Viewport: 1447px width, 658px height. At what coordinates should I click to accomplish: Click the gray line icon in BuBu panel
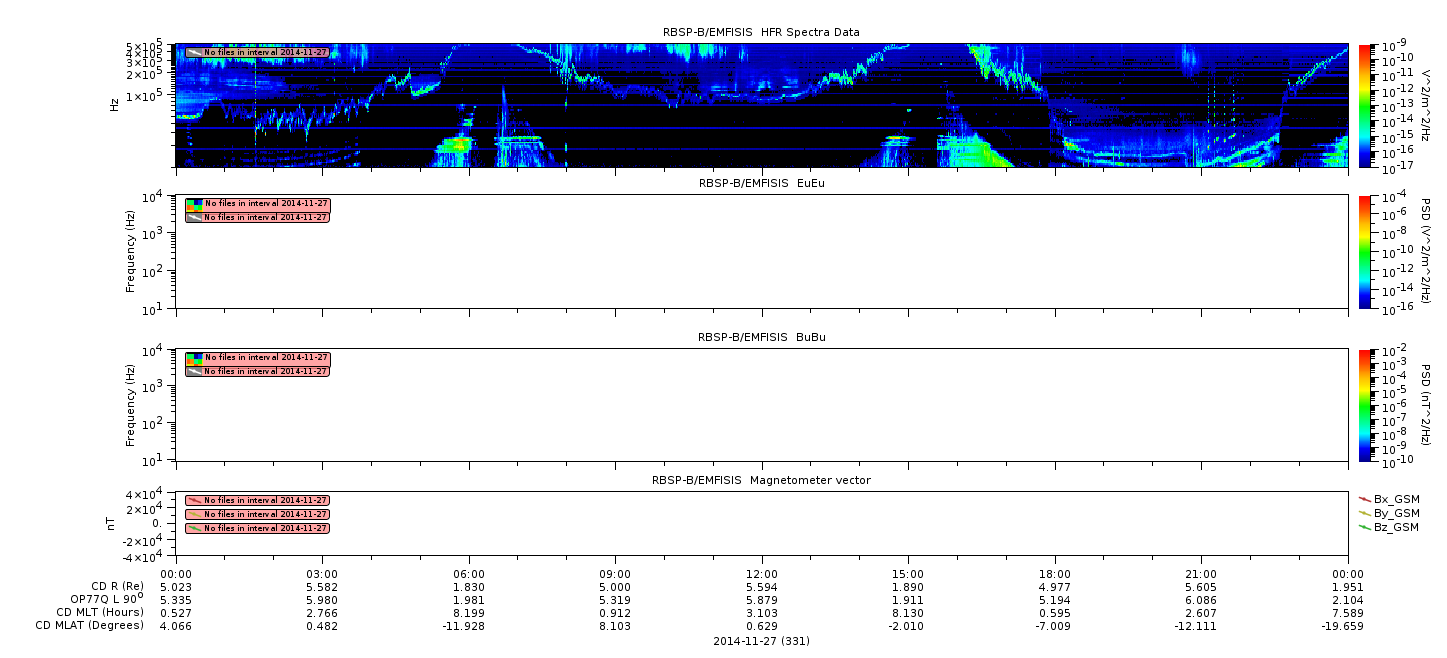[x=194, y=371]
